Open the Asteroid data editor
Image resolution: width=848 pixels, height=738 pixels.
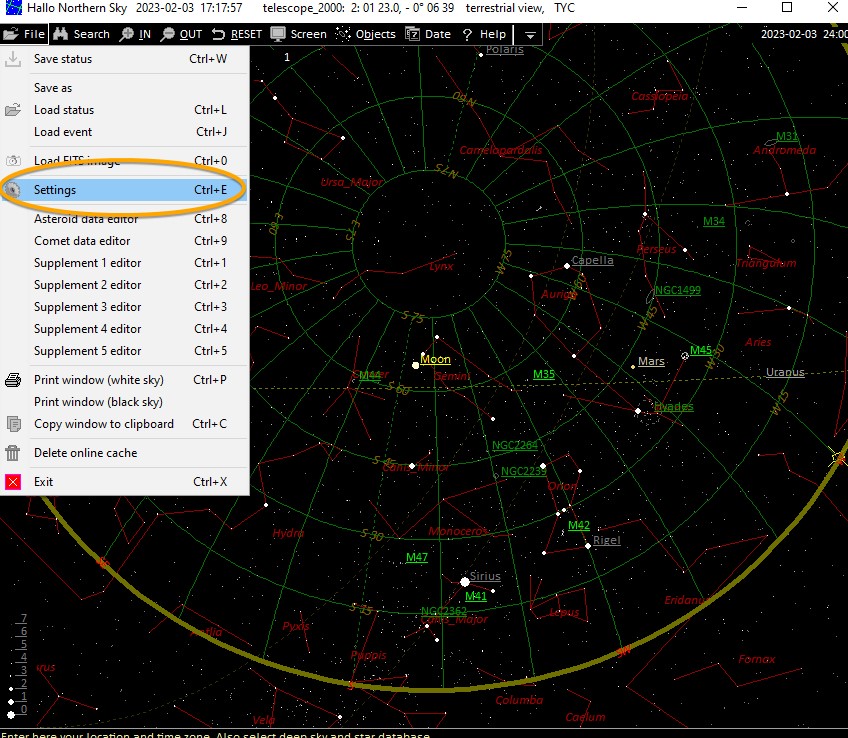[124, 219]
